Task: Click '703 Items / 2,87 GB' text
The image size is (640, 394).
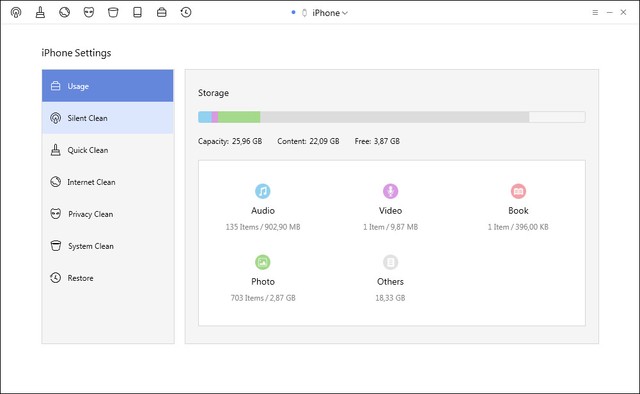Action: point(263,298)
